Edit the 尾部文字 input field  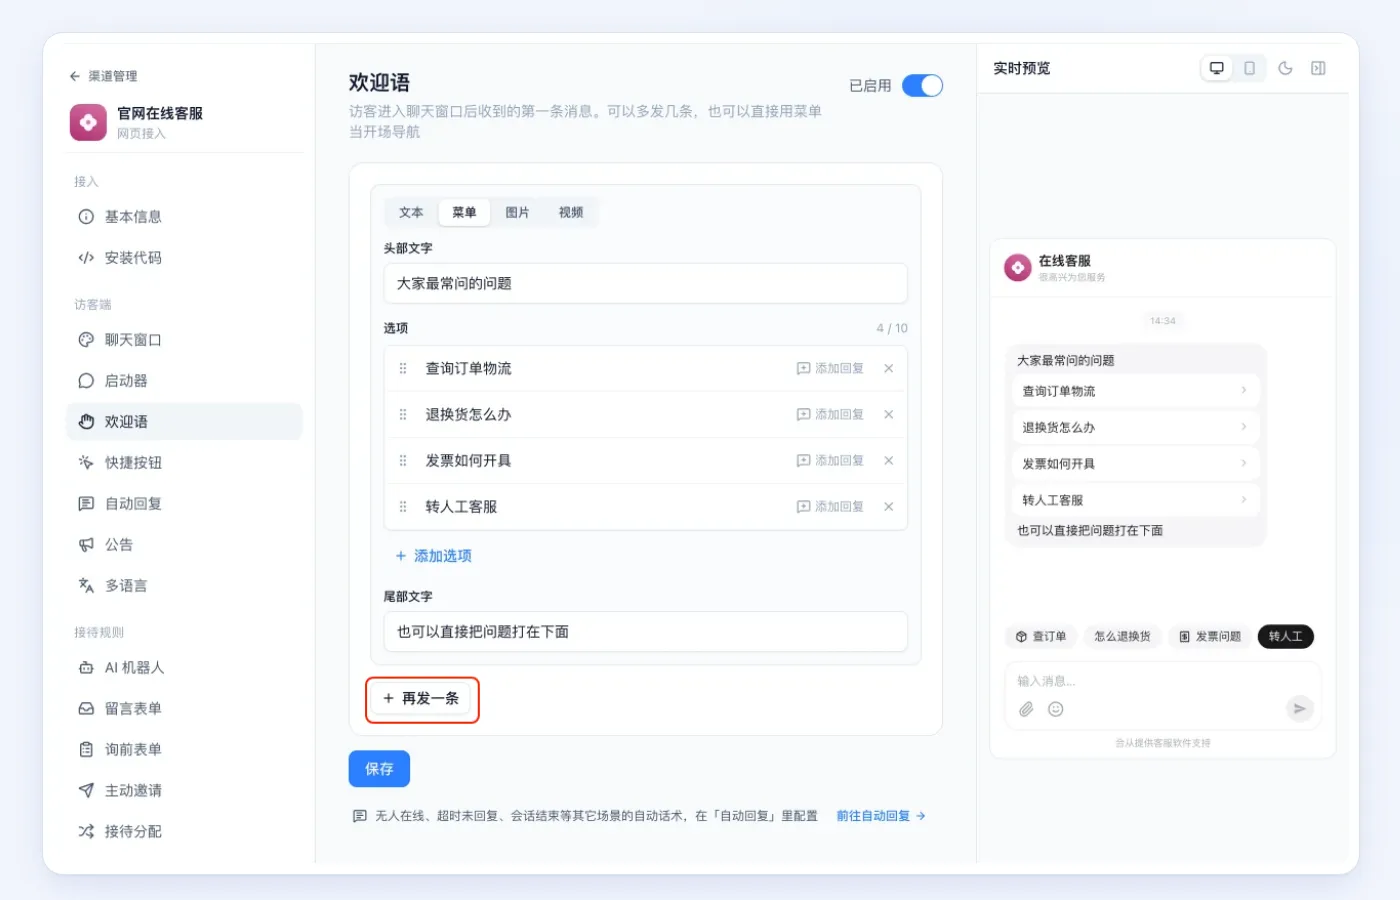[x=646, y=631]
